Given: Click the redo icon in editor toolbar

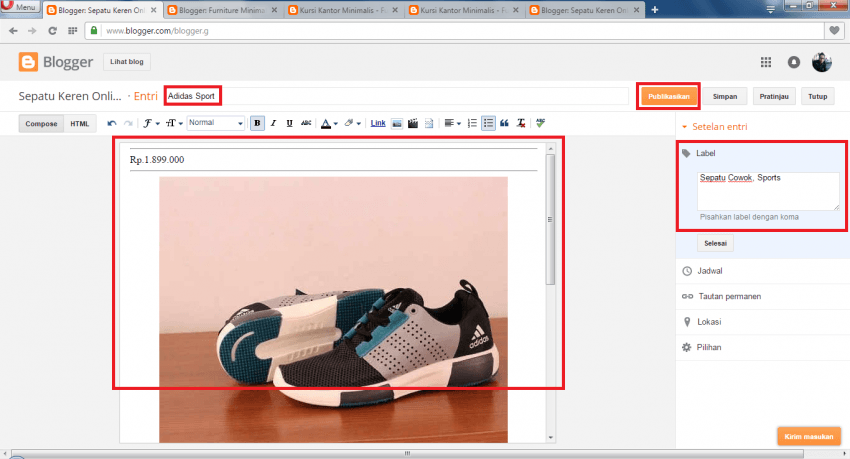Looking at the screenshot, I should 128,123.
